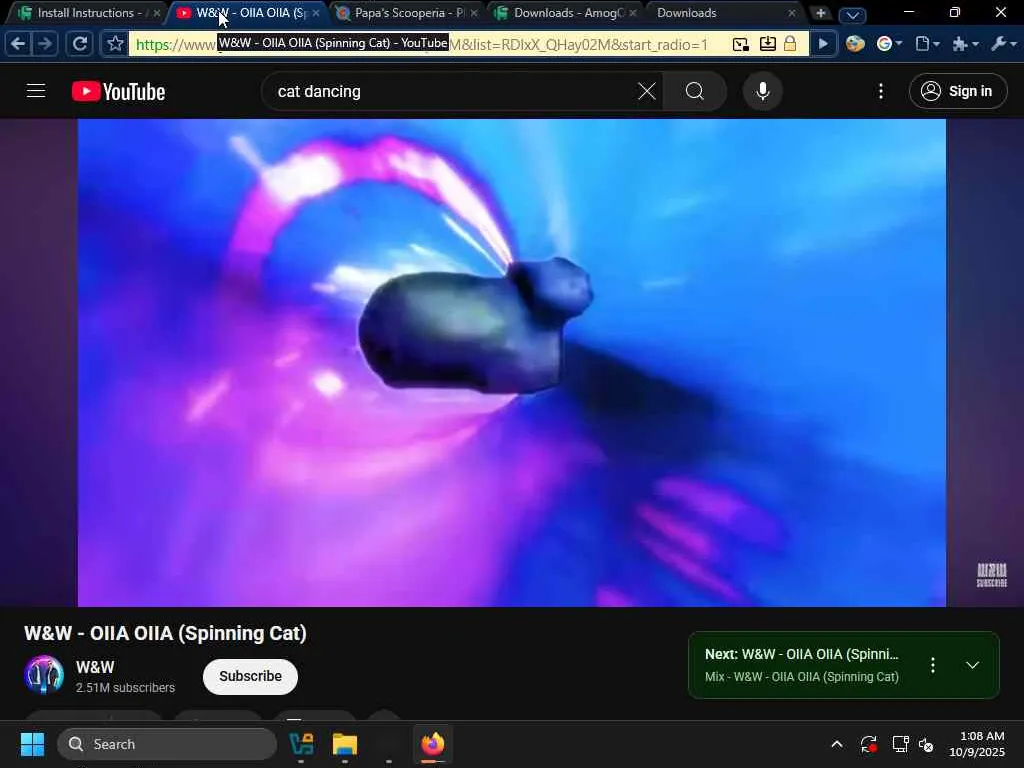Open the Next: W&W - OIIA OIIA mix title
The image size is (1024, 768).
coord(801,654)
